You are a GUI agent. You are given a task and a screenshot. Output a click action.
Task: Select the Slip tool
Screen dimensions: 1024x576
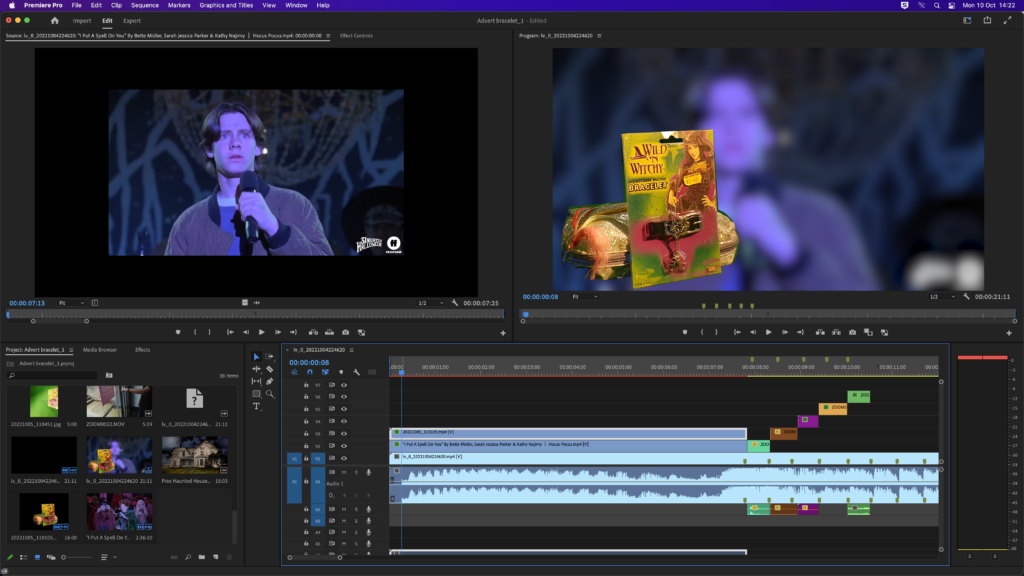[256, 381]
